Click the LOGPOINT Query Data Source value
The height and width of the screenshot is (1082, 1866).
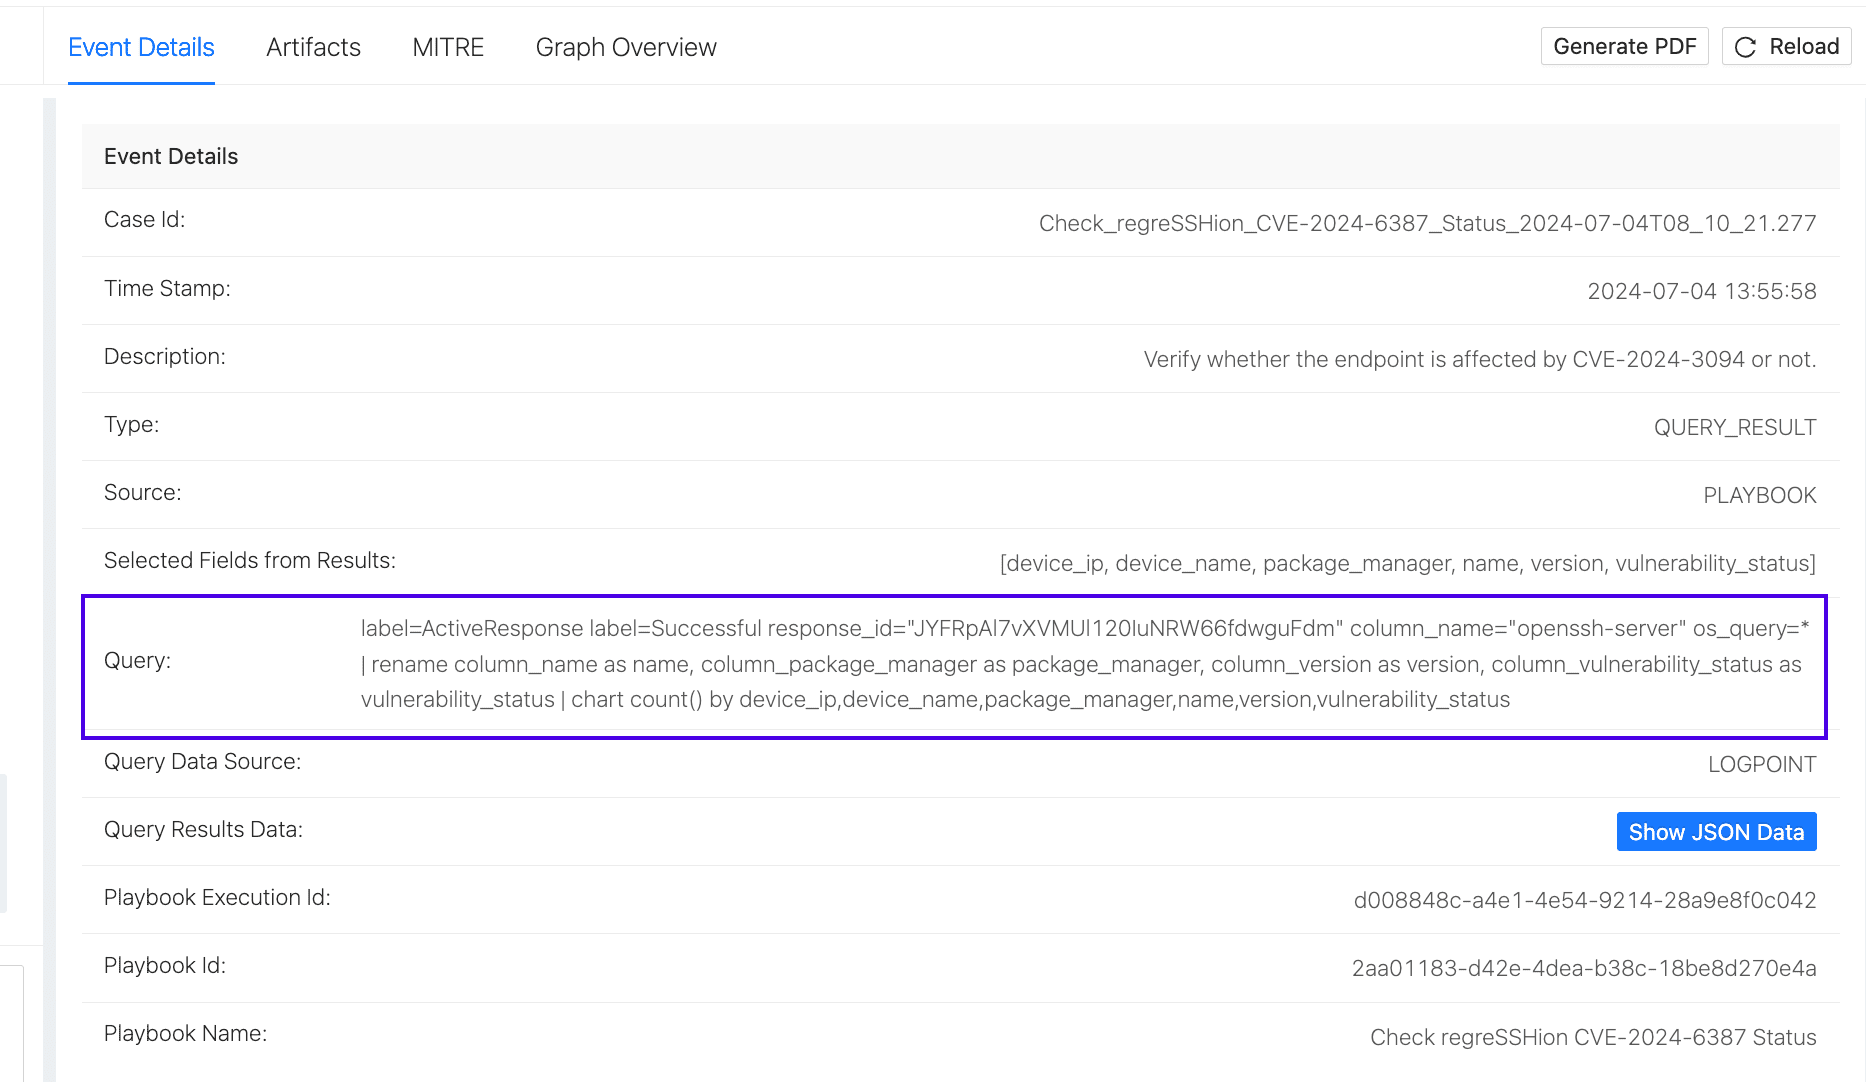(1763, 763)
